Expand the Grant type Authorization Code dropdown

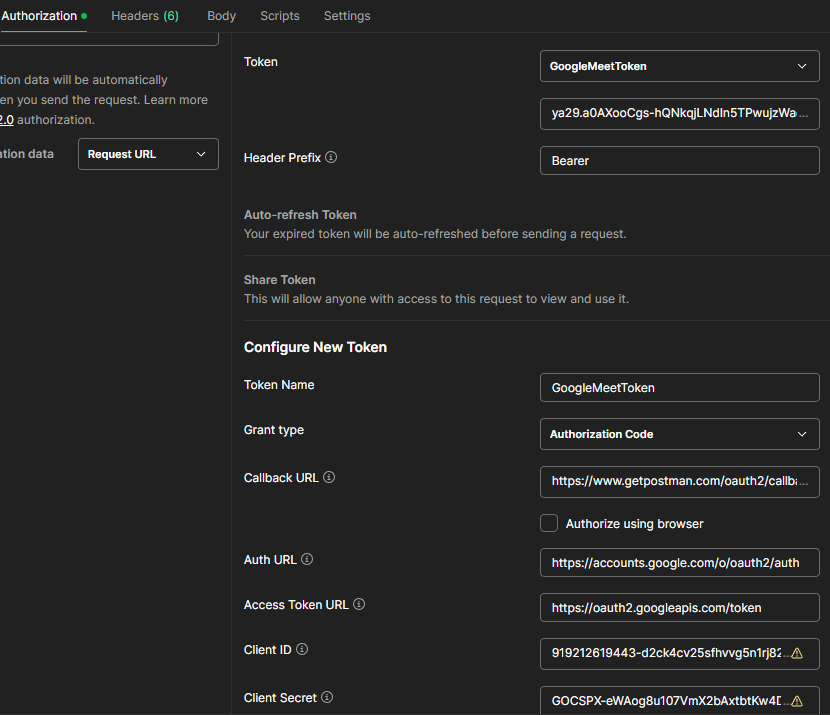pos(679,434)
